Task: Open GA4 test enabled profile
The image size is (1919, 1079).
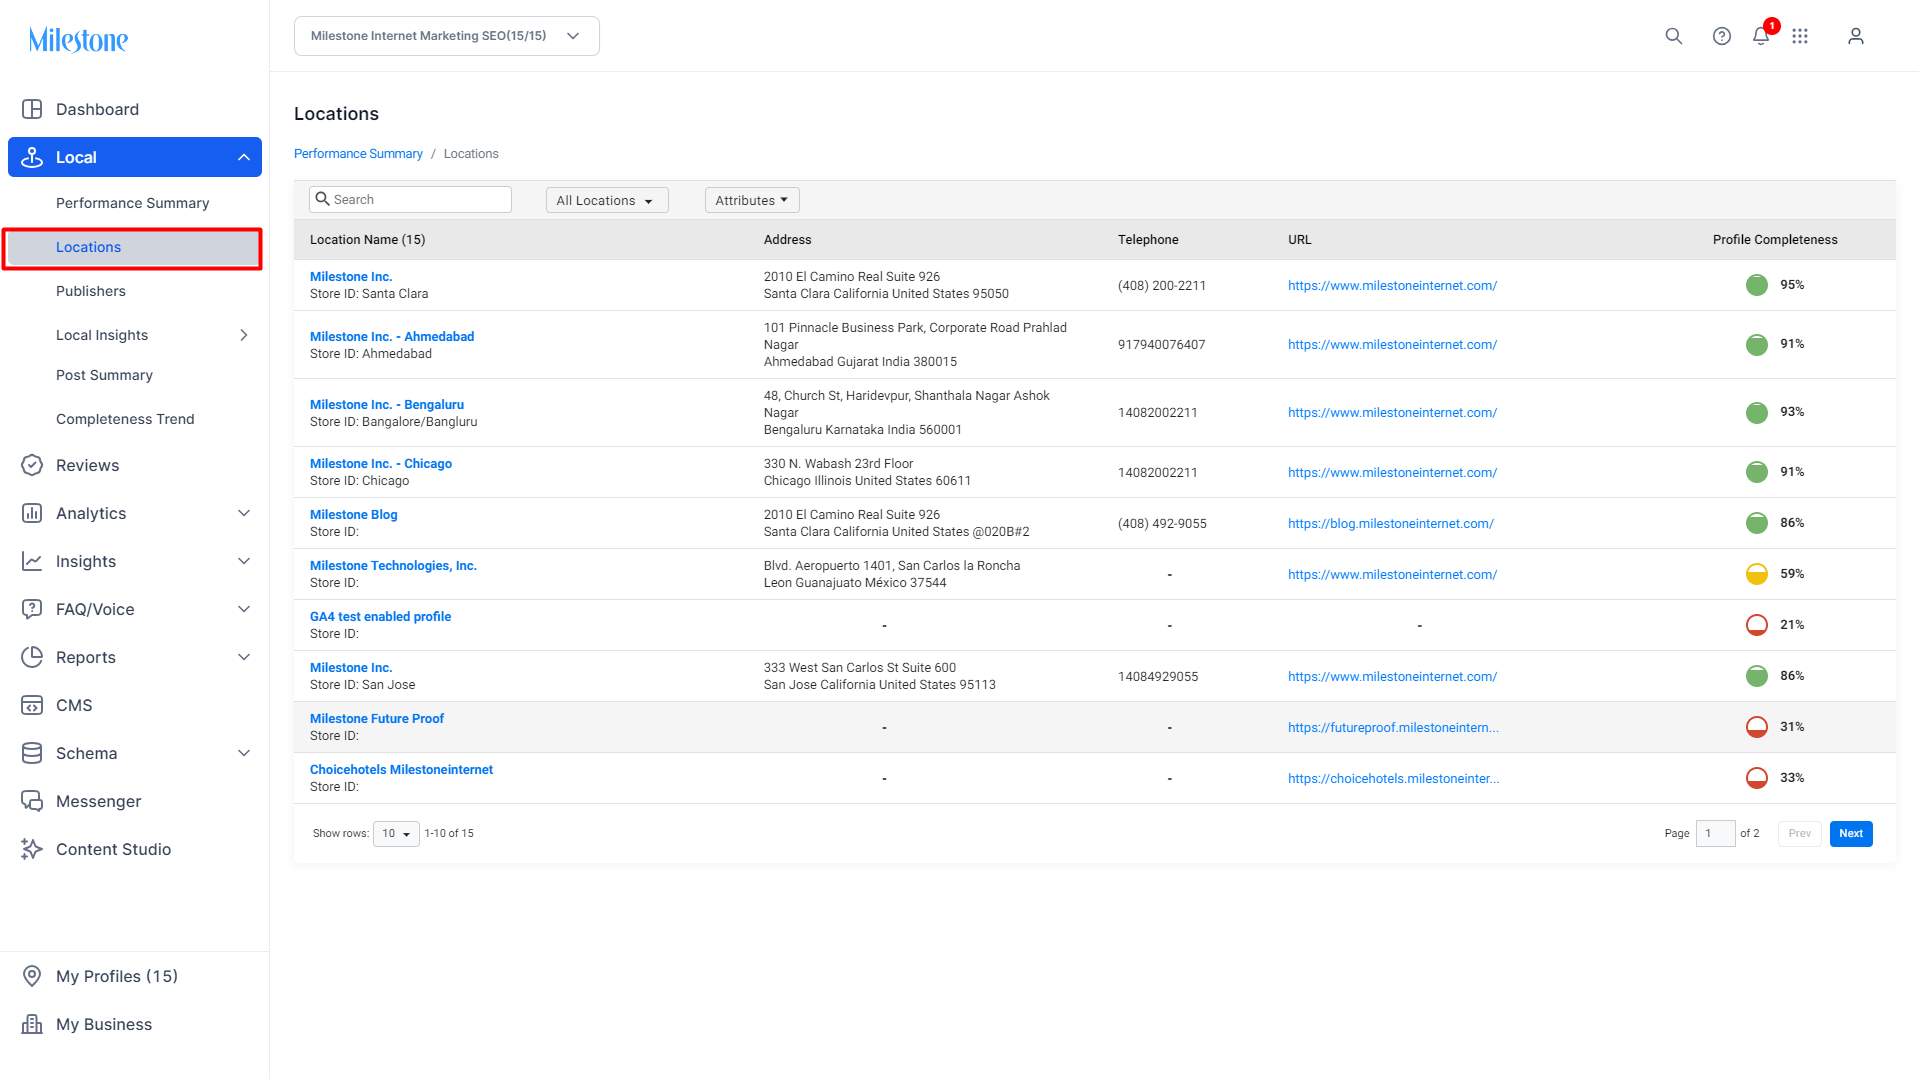Action: [x=380, y=617]
